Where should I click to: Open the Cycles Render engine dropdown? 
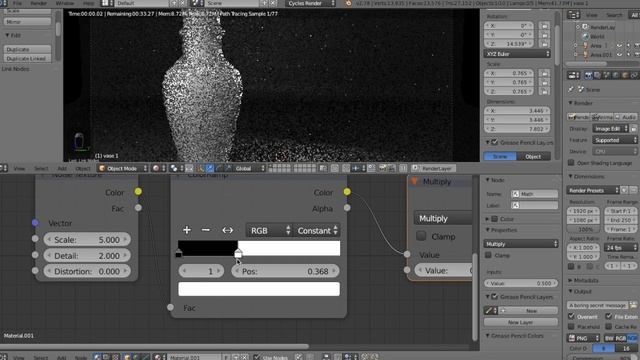click(311, 3)
